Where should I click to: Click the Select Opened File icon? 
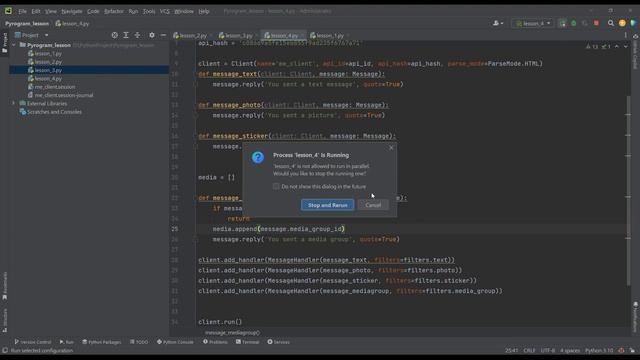click(115, 36)
